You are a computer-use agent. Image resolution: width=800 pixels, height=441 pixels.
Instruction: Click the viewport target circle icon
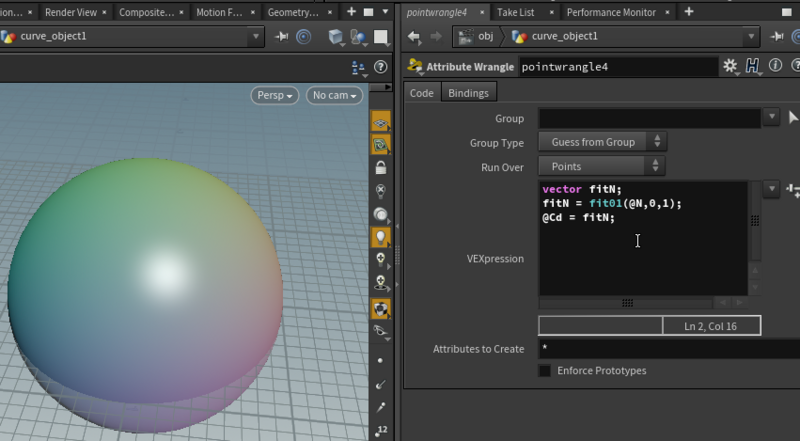tap(304, 36)
